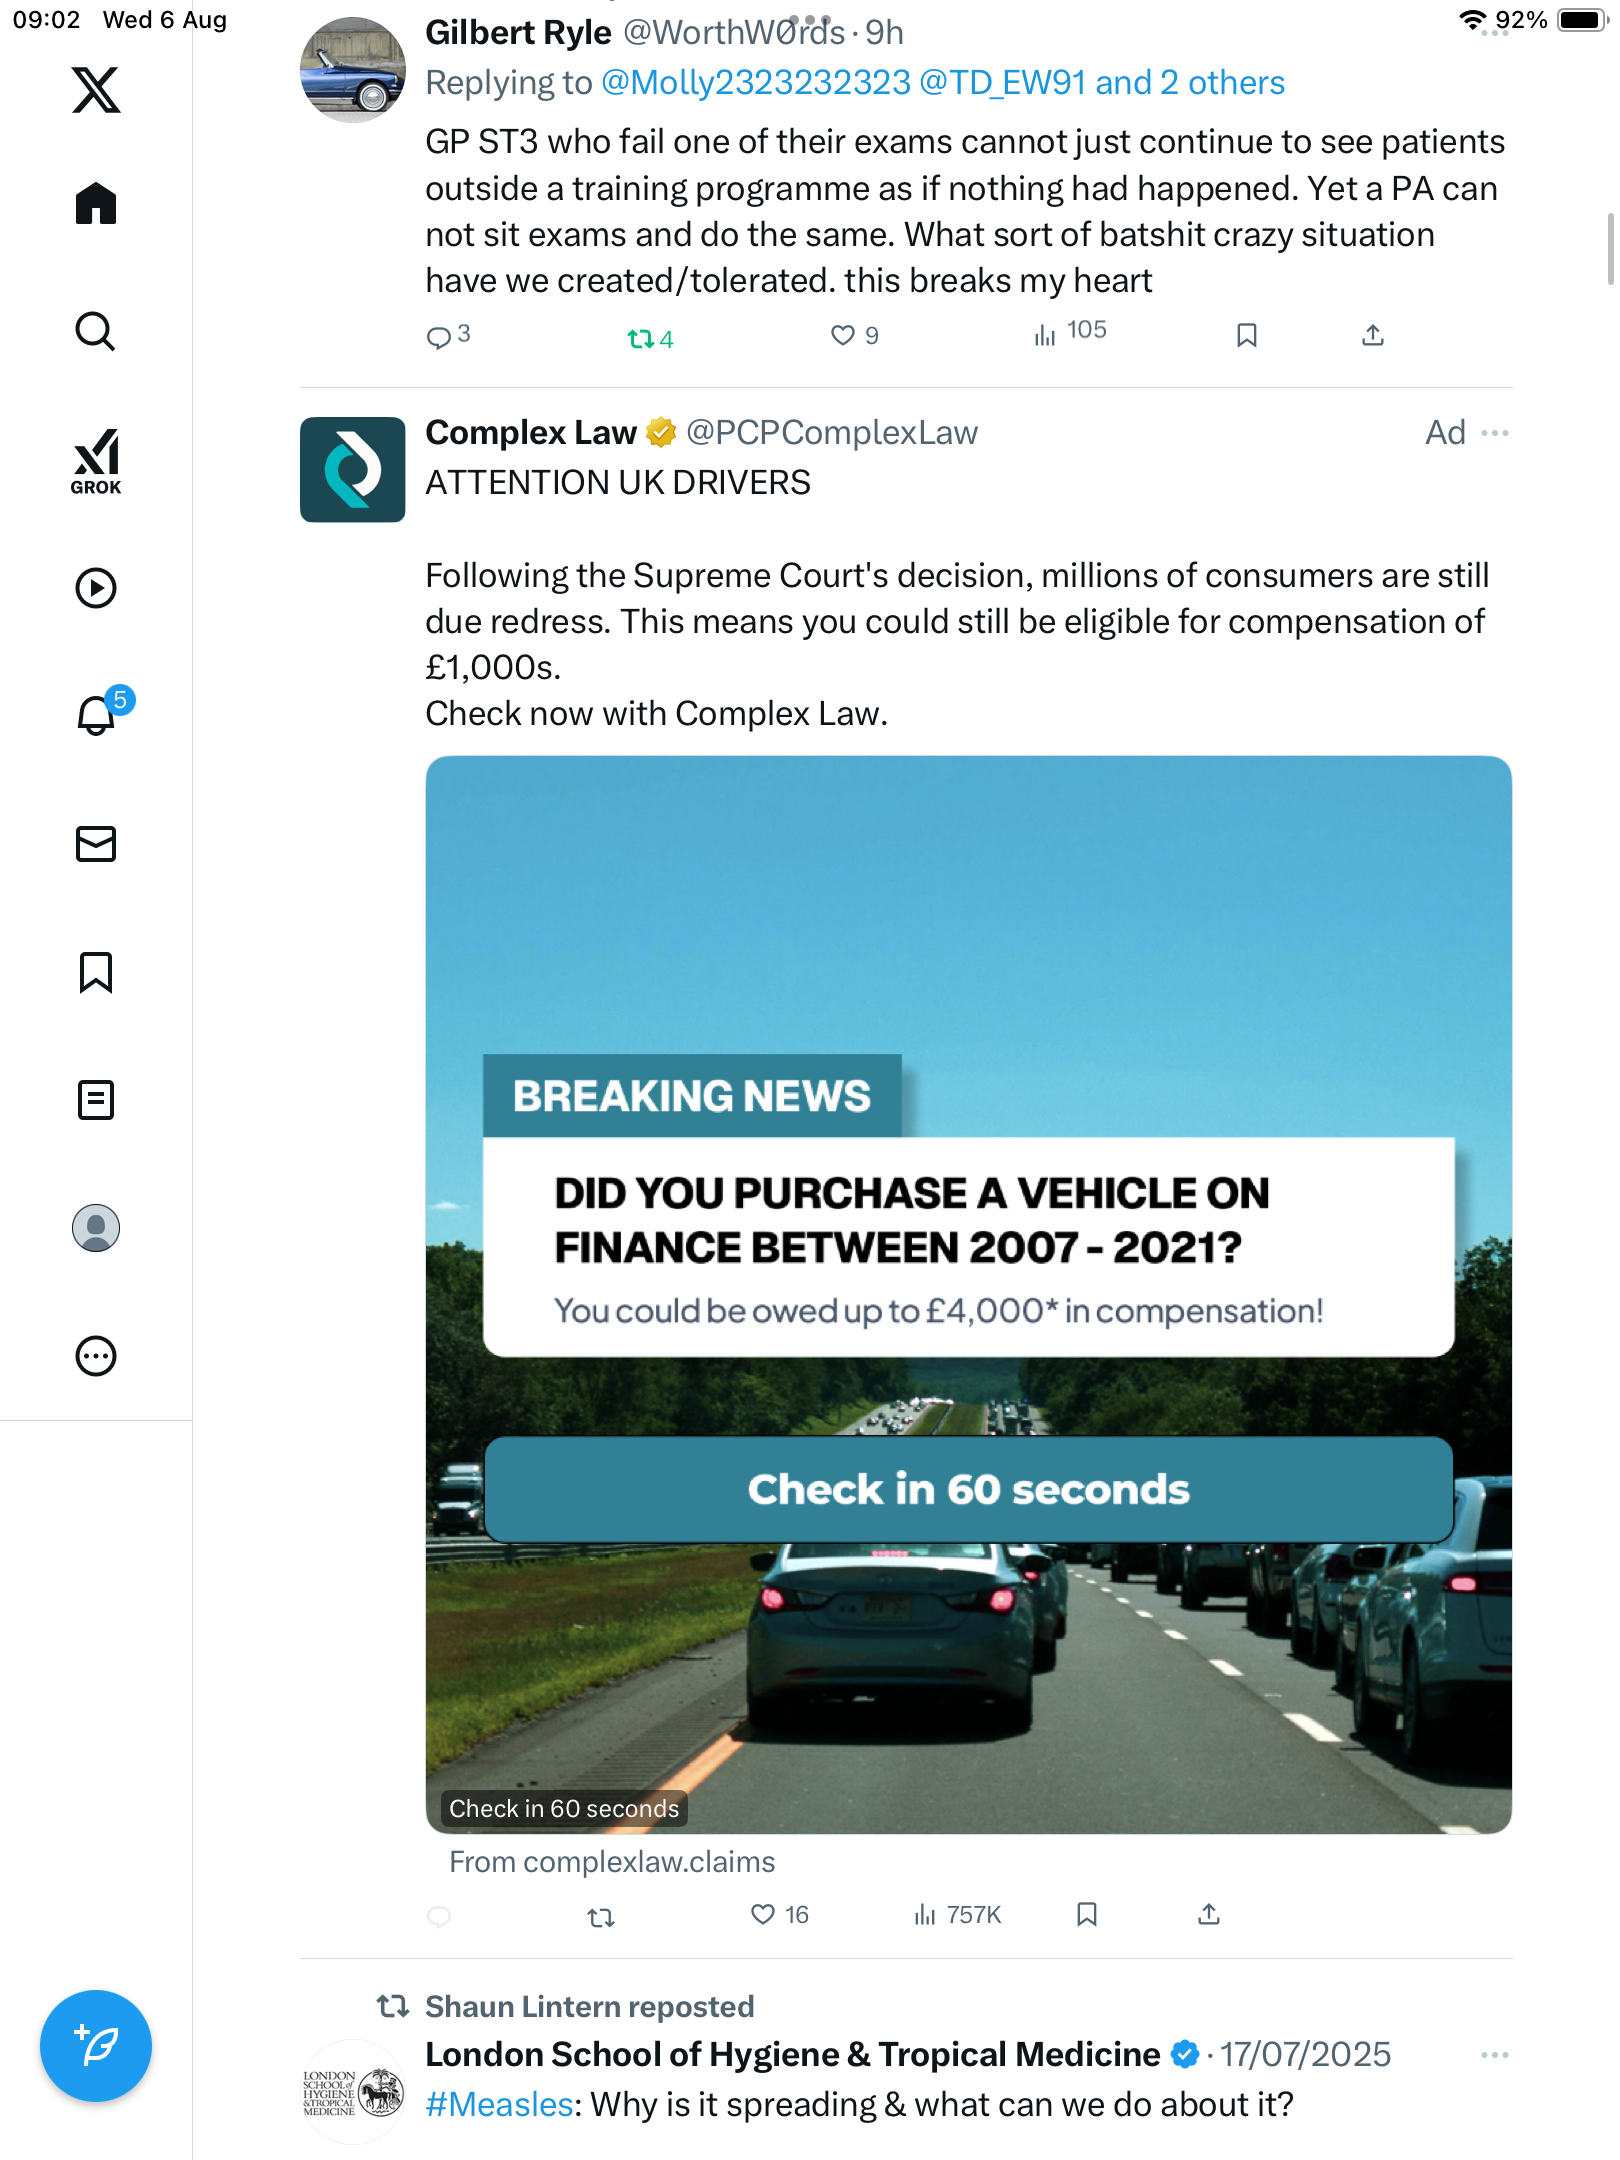Image resolution: width=1620 pixels, height=2160 pixels.
Task: Open the Grok assistant icon
Action: click(96, 461)
